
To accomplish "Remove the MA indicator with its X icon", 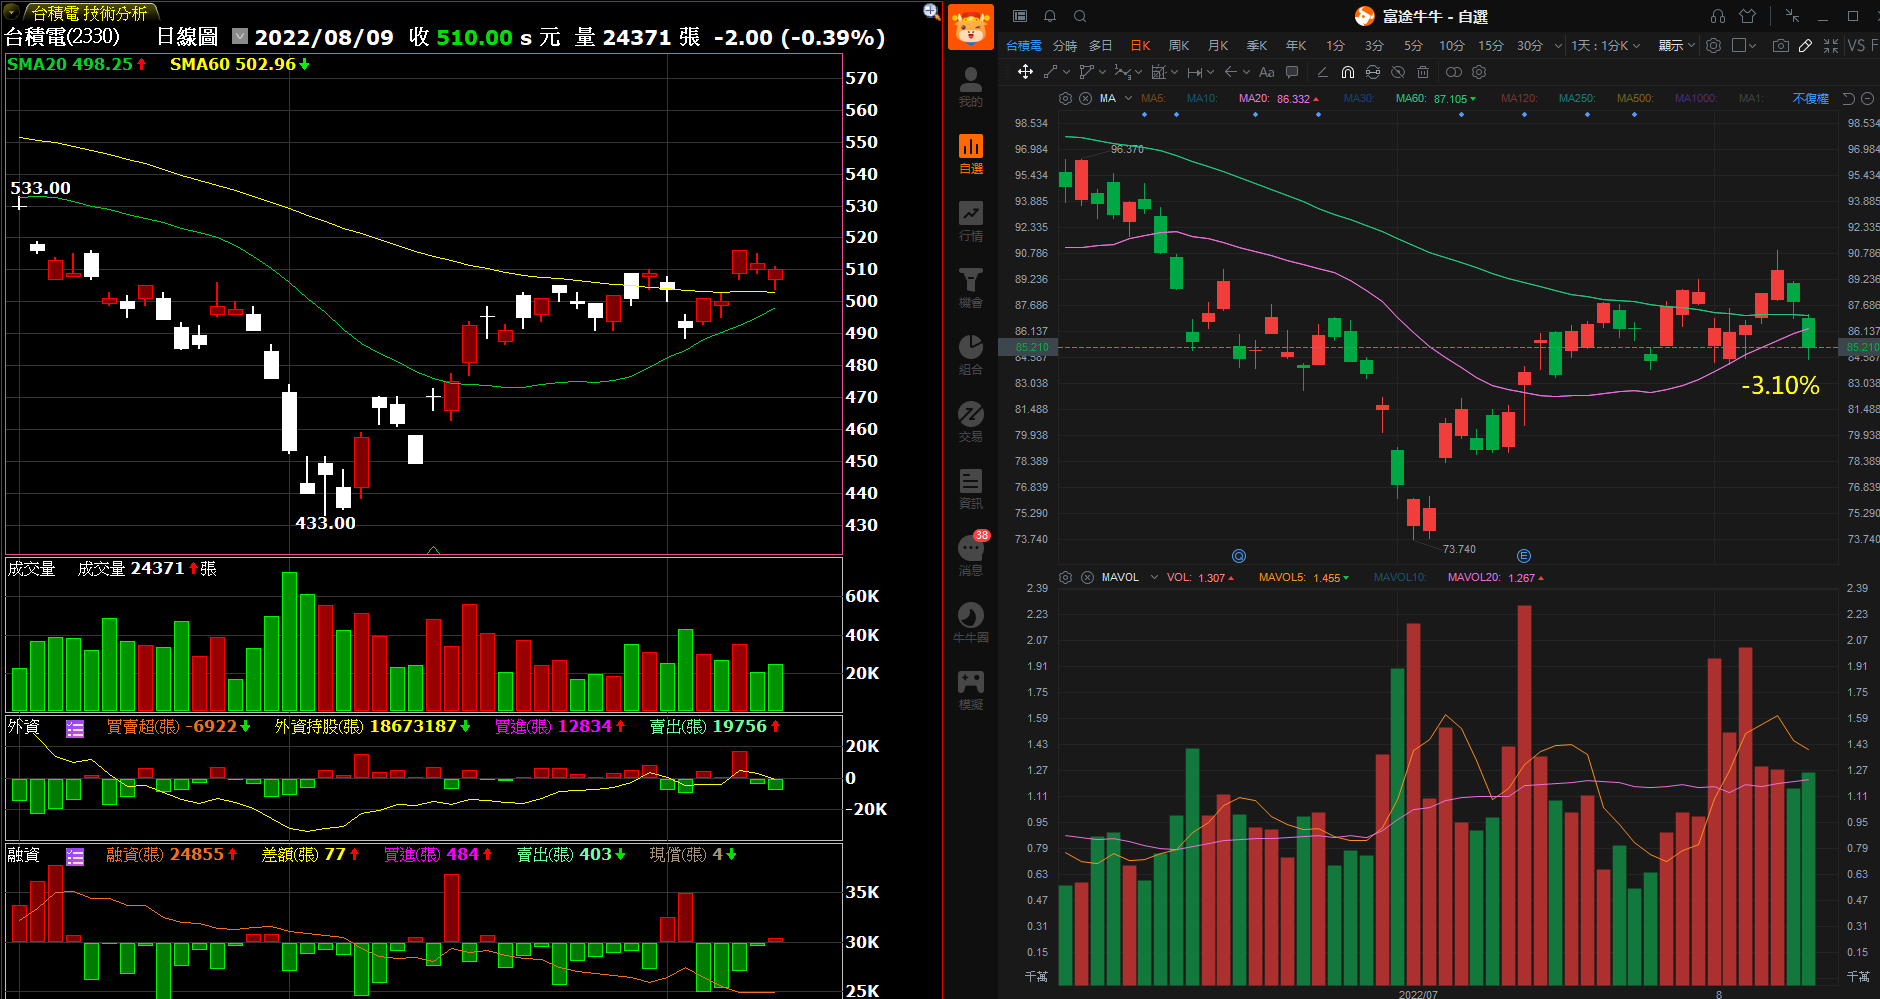I will point(1085,98).
